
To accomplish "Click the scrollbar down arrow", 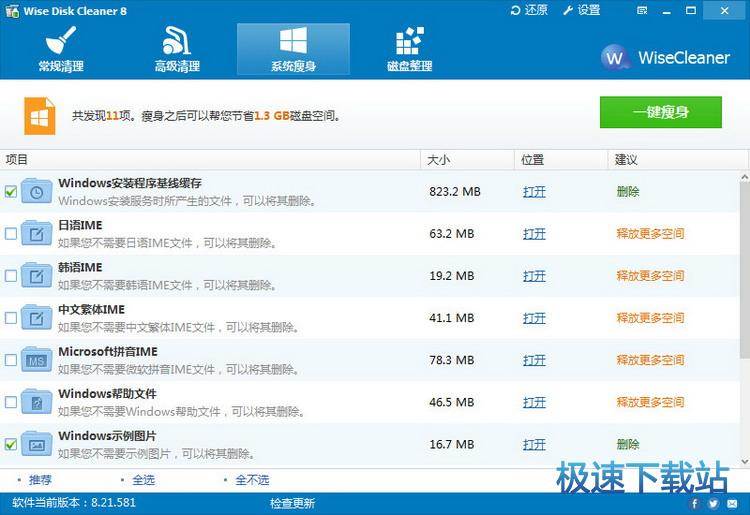I will 745,462.
